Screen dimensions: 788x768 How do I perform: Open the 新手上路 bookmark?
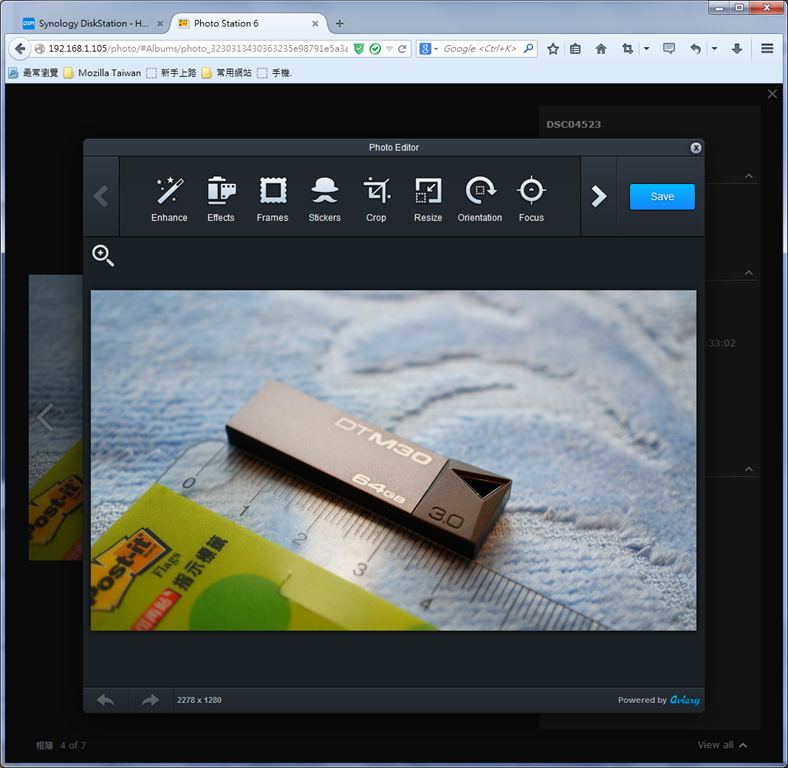(171, 73)
